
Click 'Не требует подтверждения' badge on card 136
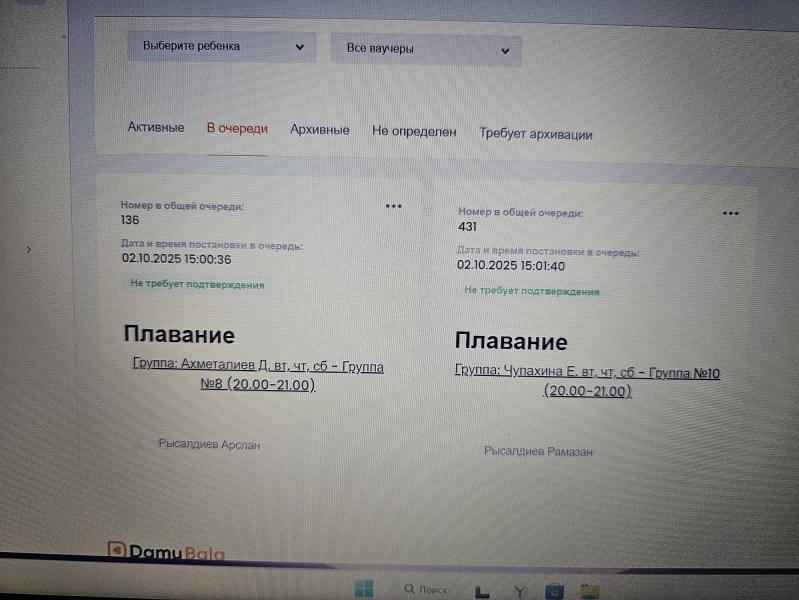pyautogui.click(x=197, y=284)
